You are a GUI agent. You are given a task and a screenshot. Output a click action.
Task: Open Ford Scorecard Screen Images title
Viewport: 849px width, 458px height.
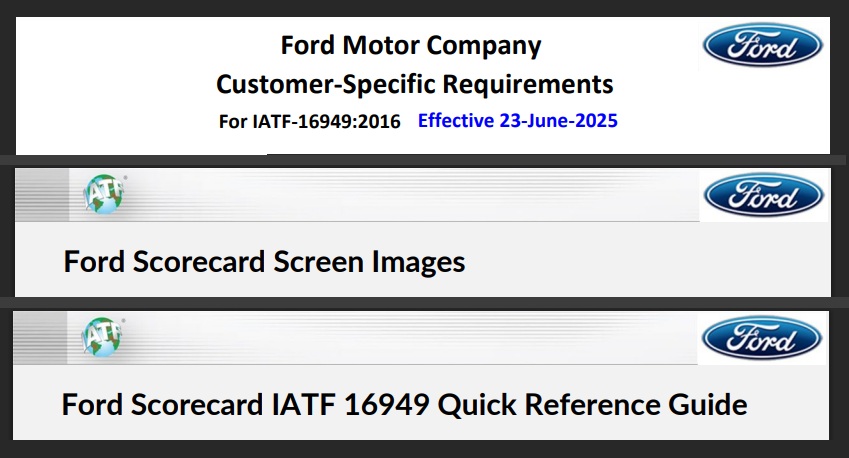(264, 261)
